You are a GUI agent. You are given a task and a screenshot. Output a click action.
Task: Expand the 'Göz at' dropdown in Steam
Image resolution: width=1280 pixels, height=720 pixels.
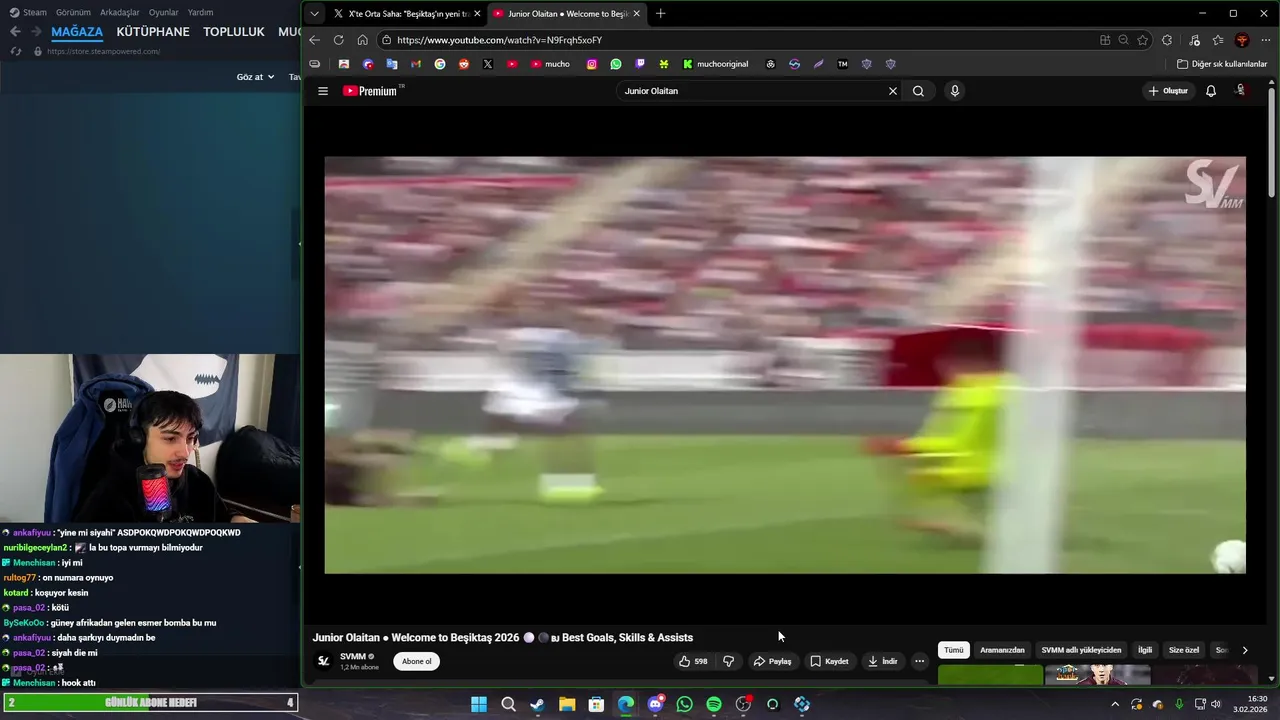click(x=255, y=77)
